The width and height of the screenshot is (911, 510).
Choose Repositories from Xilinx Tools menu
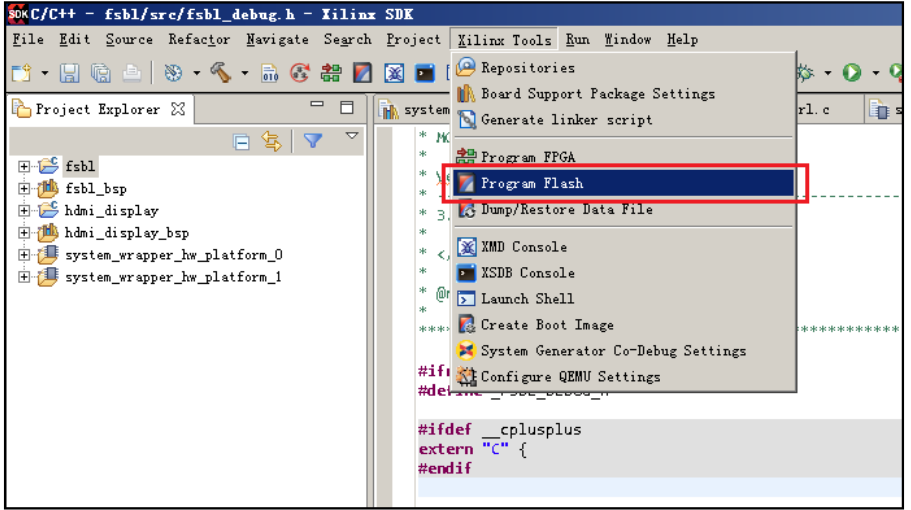[623, 68]
